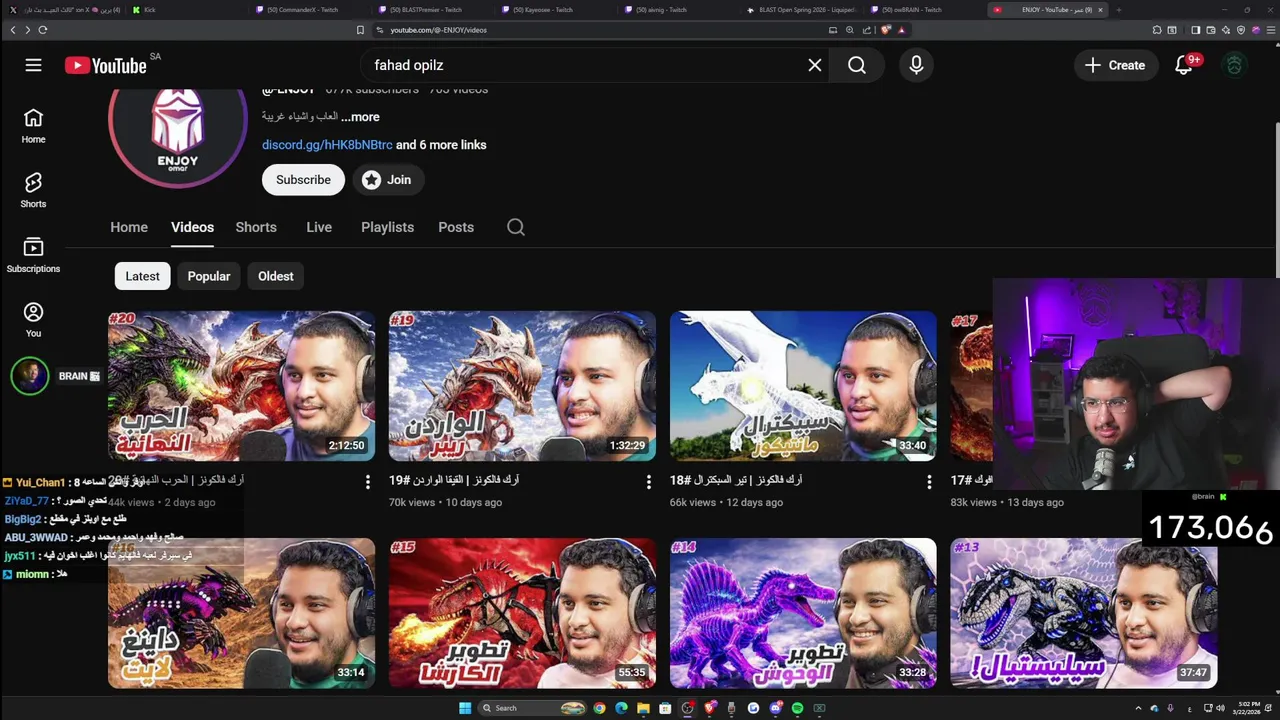Expand the channel description with ...more

[x=360, y=117]
